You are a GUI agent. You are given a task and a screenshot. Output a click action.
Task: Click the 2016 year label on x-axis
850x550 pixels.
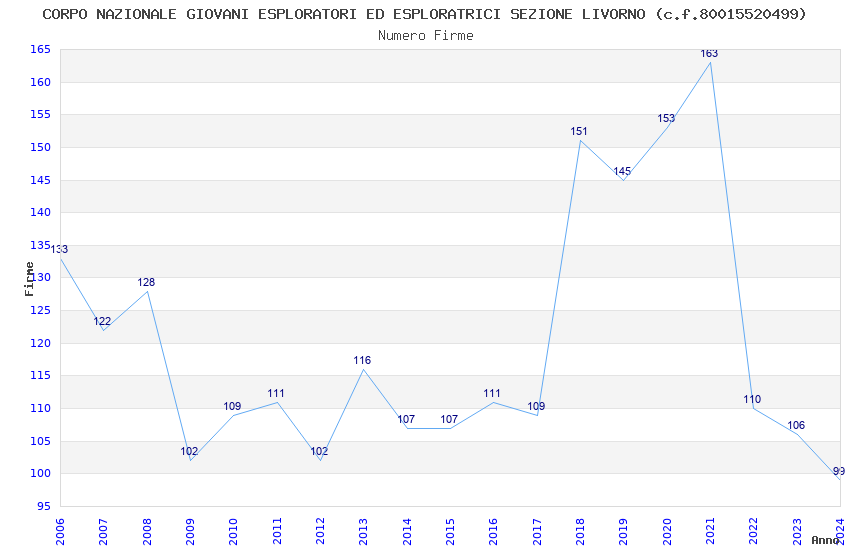[493, 532]
